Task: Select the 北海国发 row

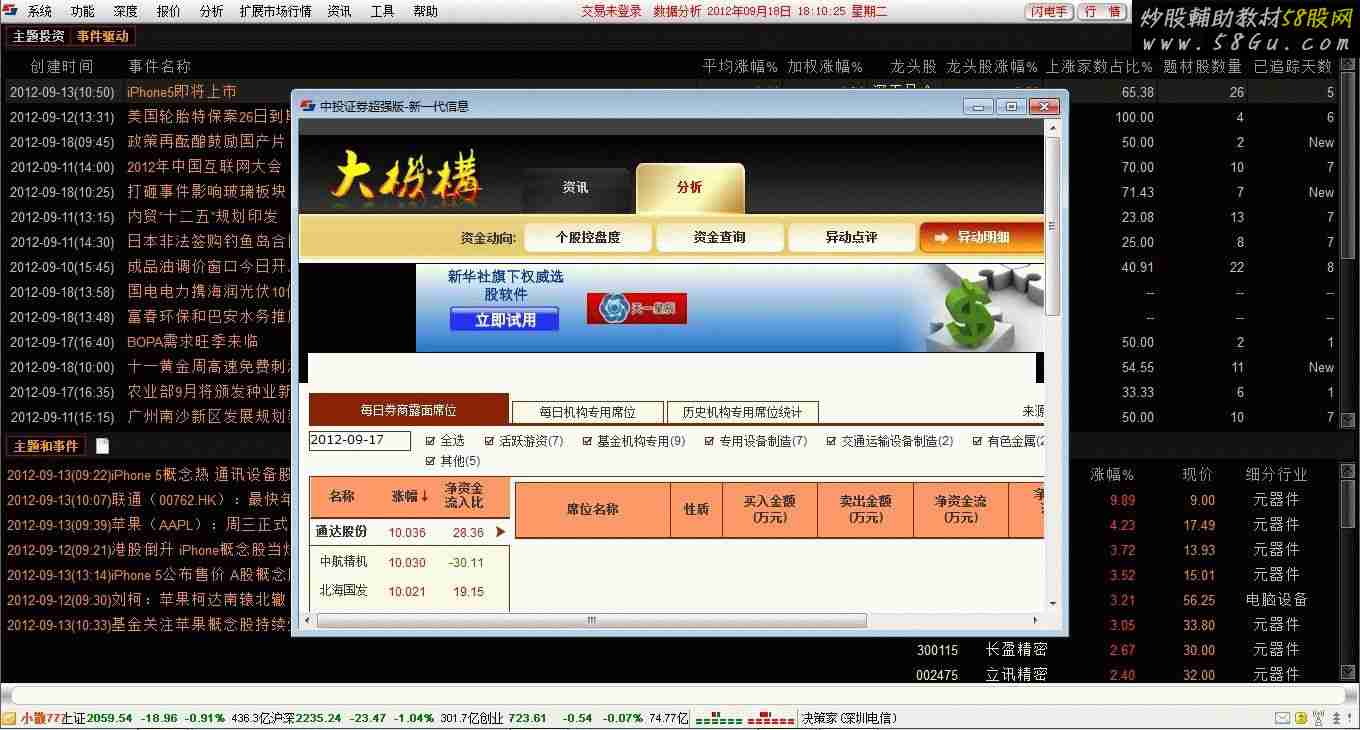Action: point(409,591)
